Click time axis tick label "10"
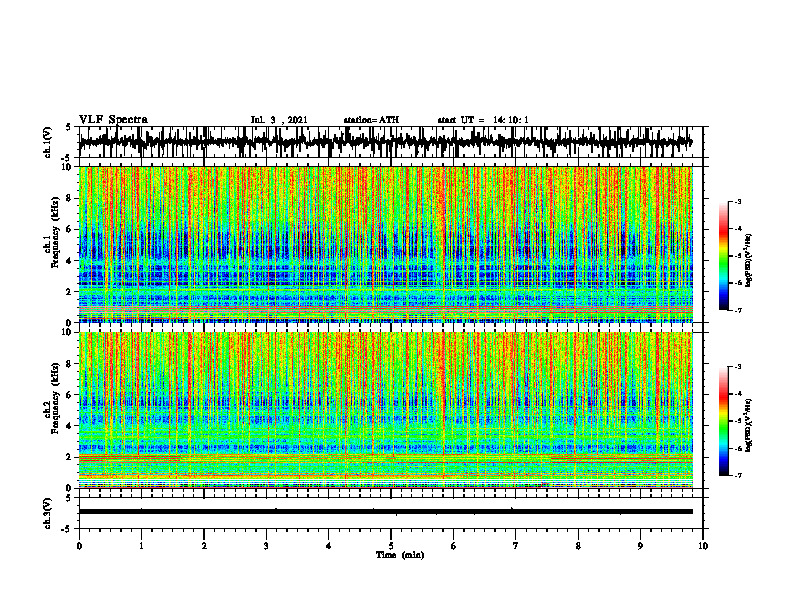The width and height of the screenshot is (792, 612). point(703,546)
